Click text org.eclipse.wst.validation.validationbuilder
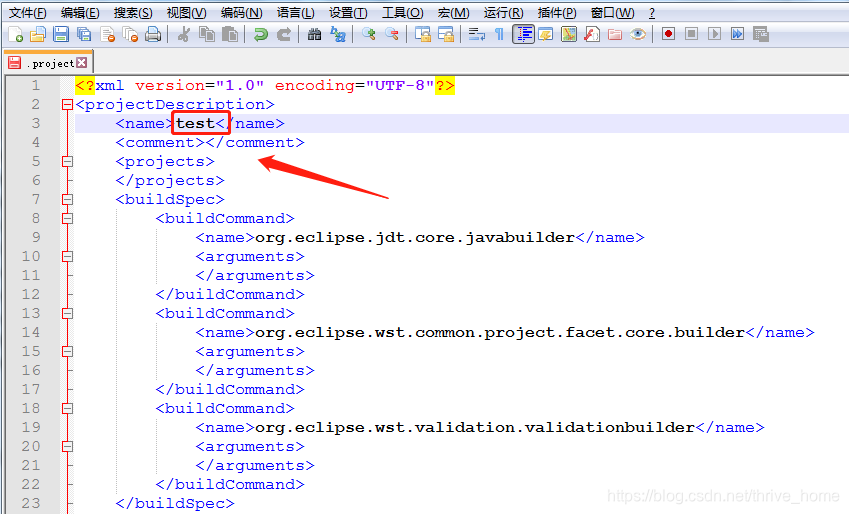The width and height of the screenshot is (849, 514). tap(475, 427)
